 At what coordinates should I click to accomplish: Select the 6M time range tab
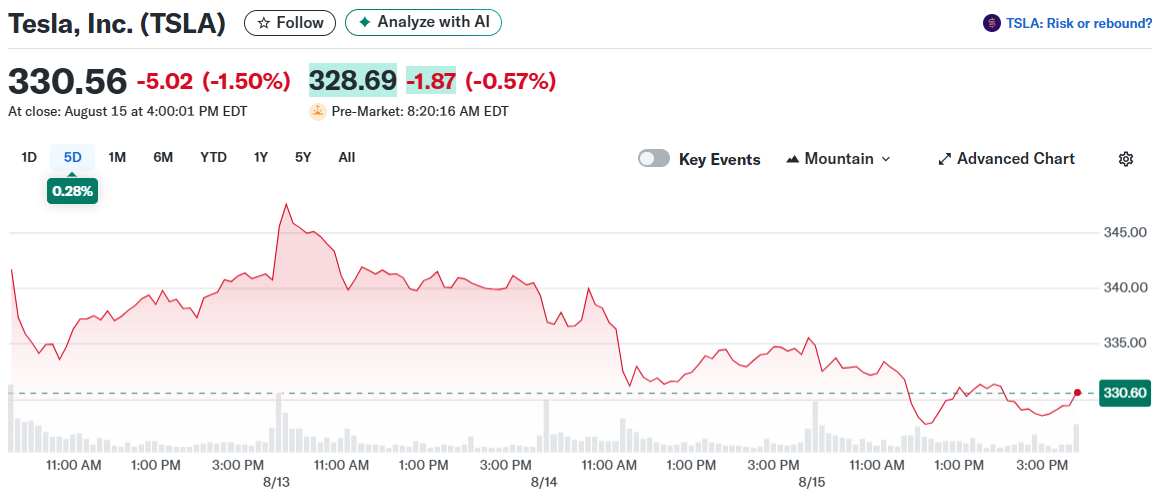click(163, 157)
